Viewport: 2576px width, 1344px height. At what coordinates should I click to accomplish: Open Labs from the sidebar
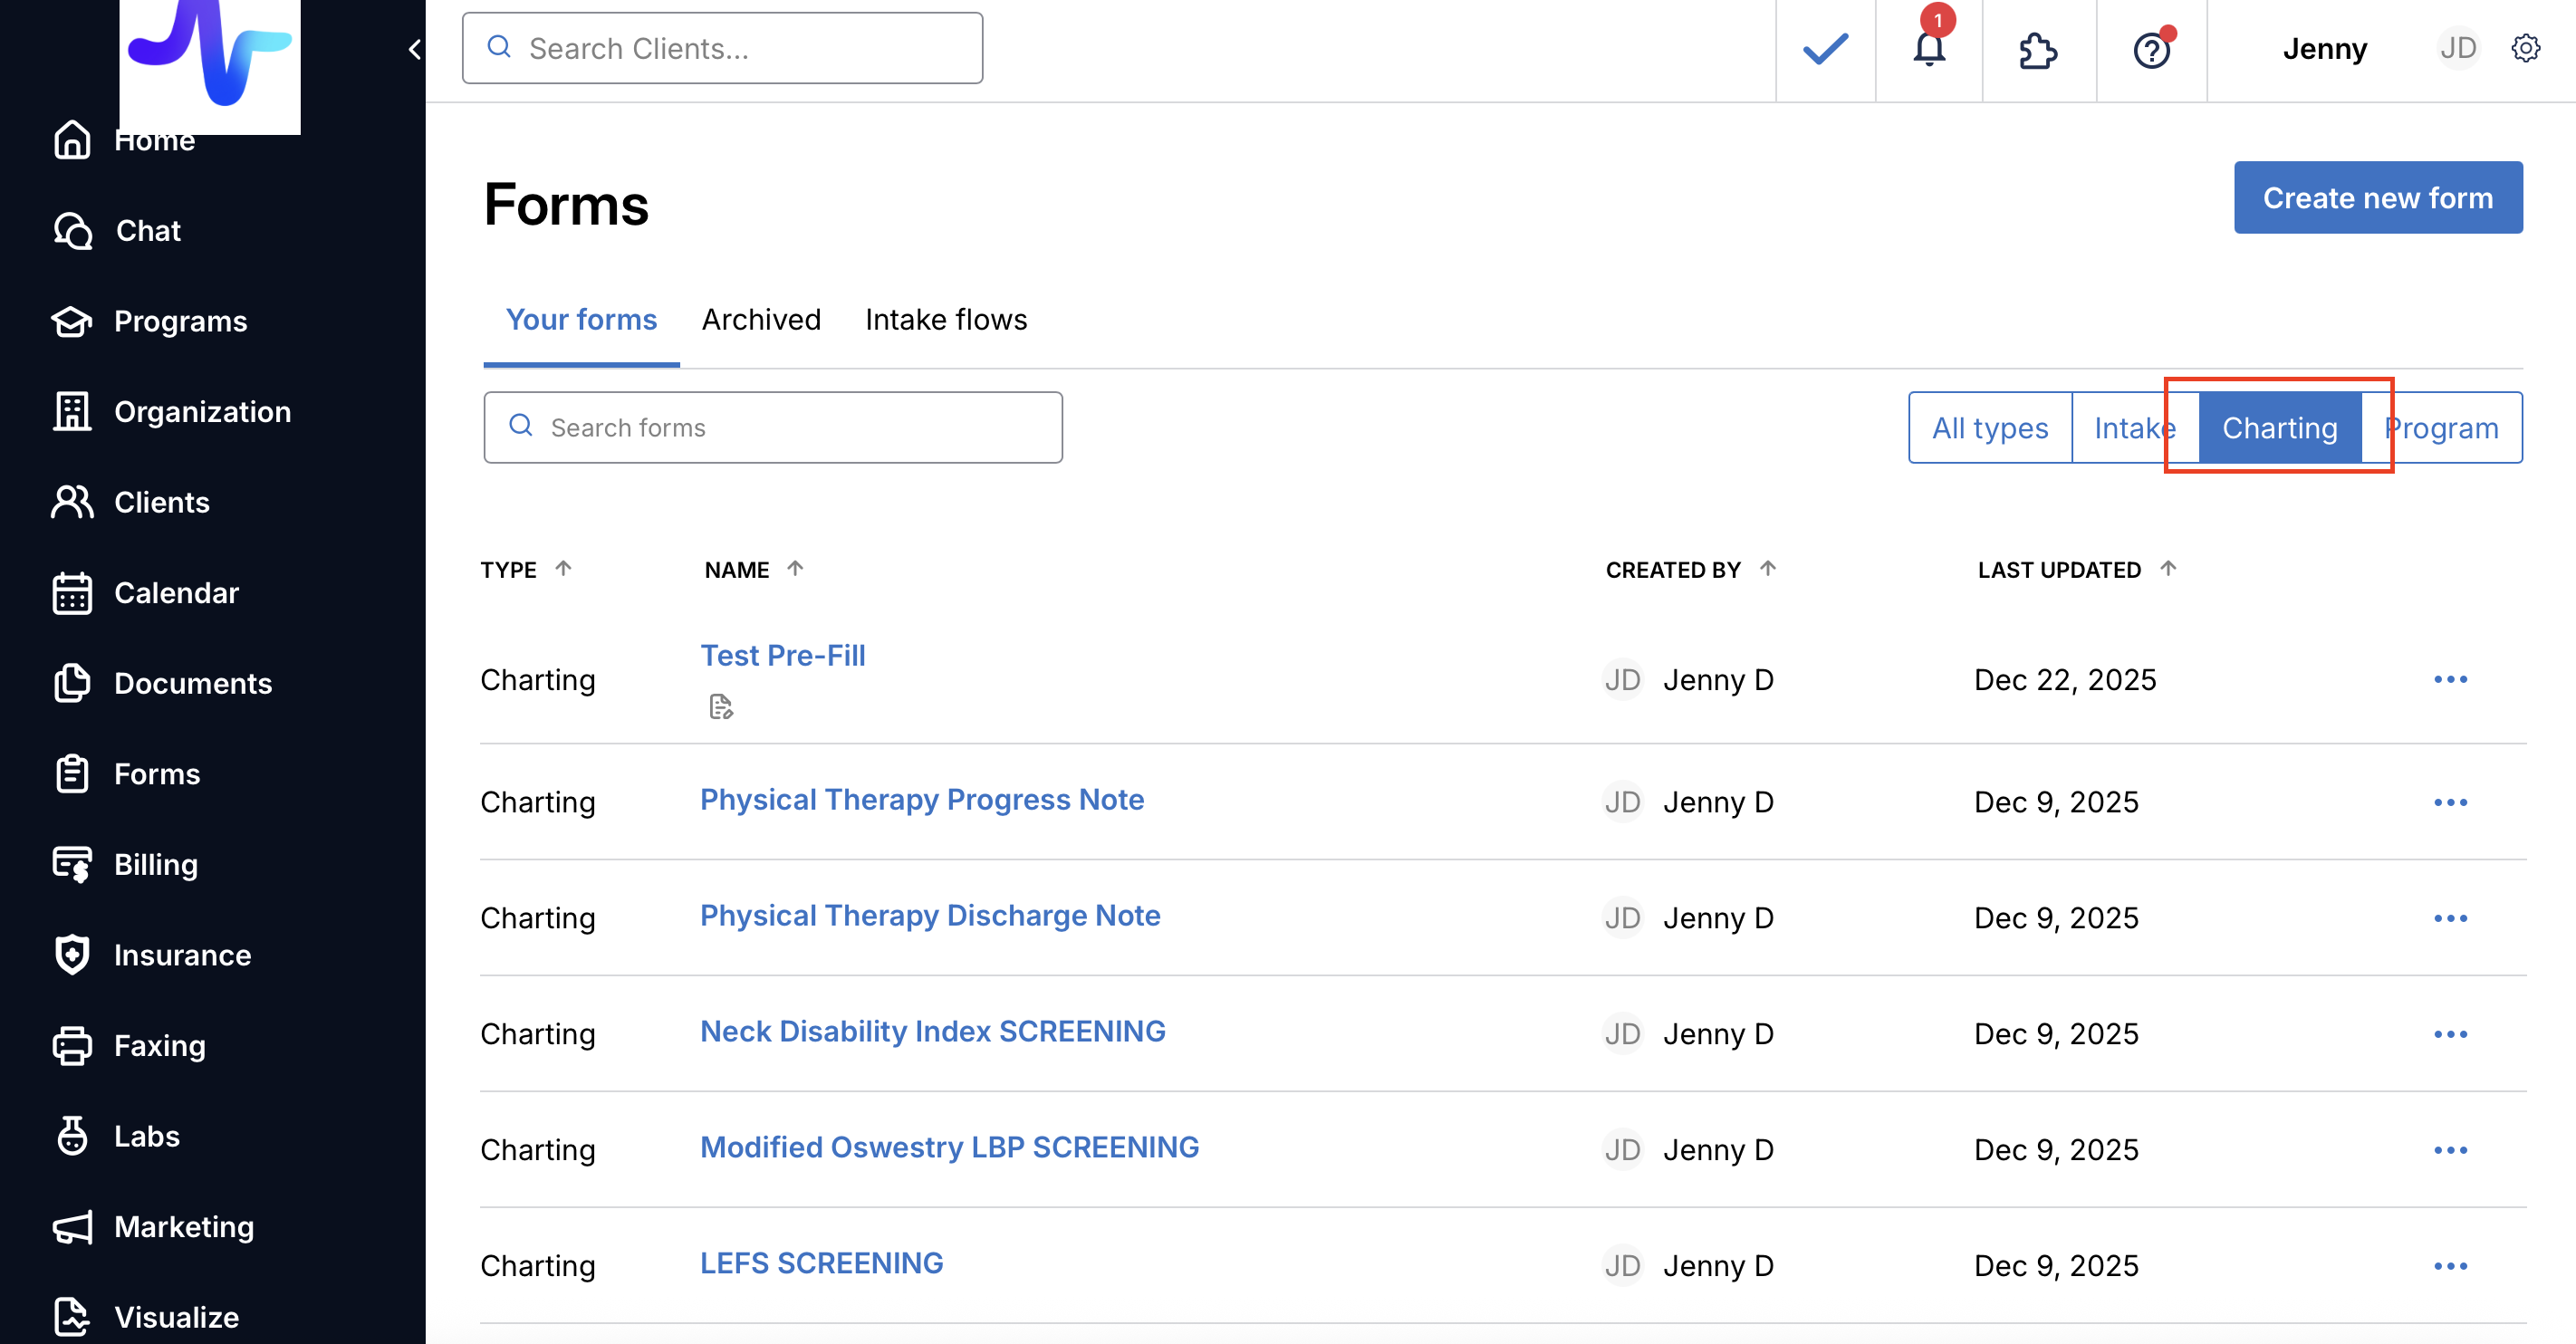[x=146, y=1135]
